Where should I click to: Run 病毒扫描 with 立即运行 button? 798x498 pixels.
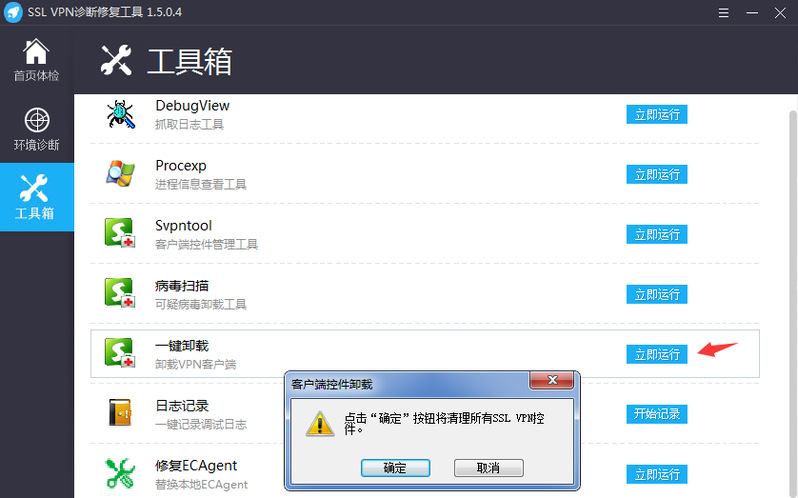tap(657, 295)
